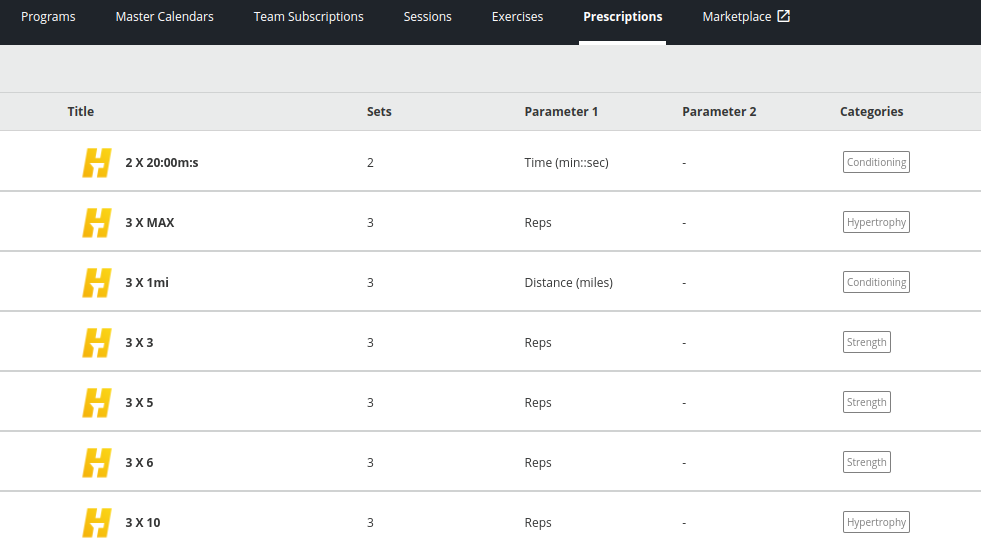Screen dimensions: 981x549
Task: Open the 3 X MAX prescription title
Action: tap(150, 223)
